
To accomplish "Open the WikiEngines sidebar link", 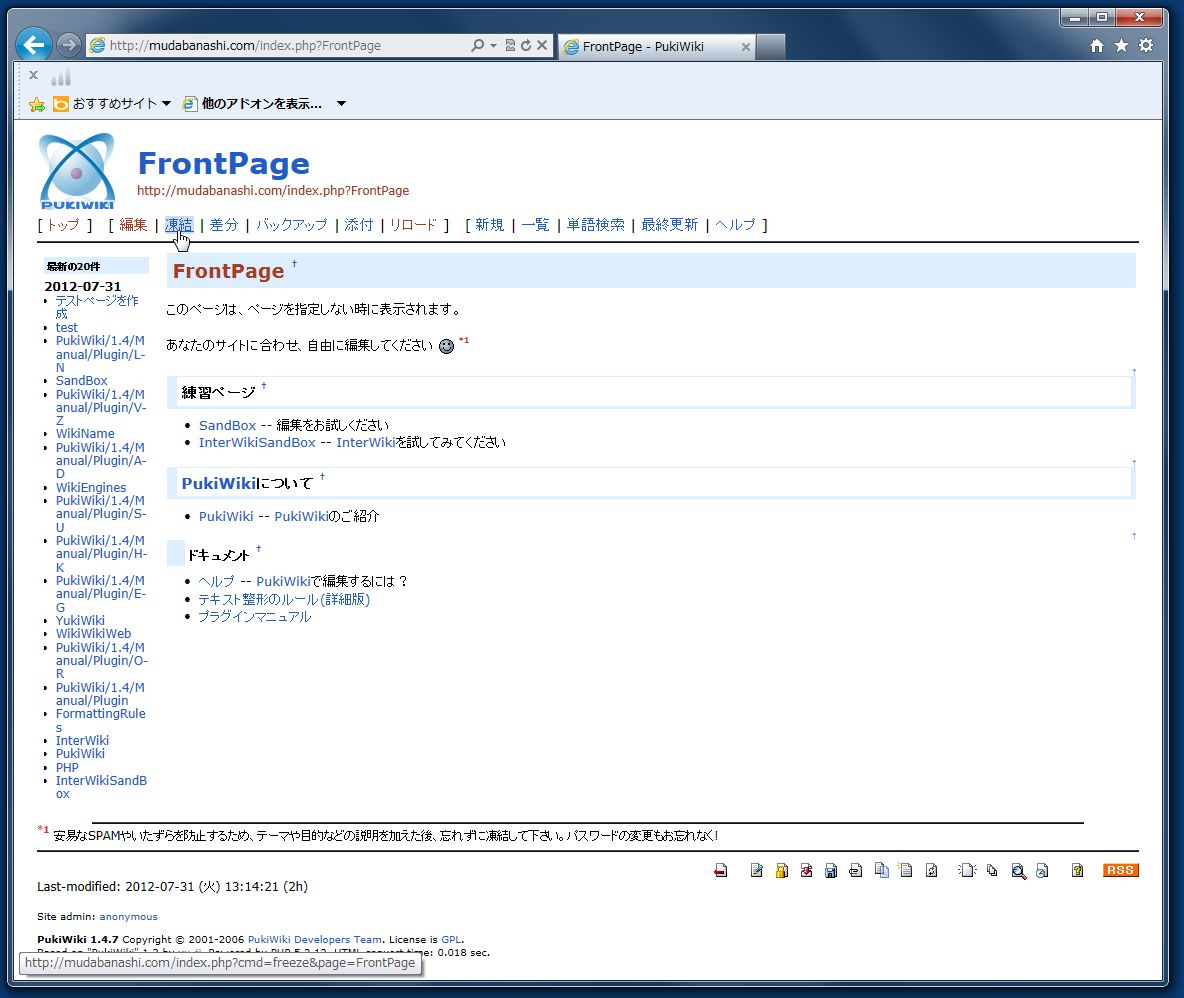I will (x=91, y=488).
